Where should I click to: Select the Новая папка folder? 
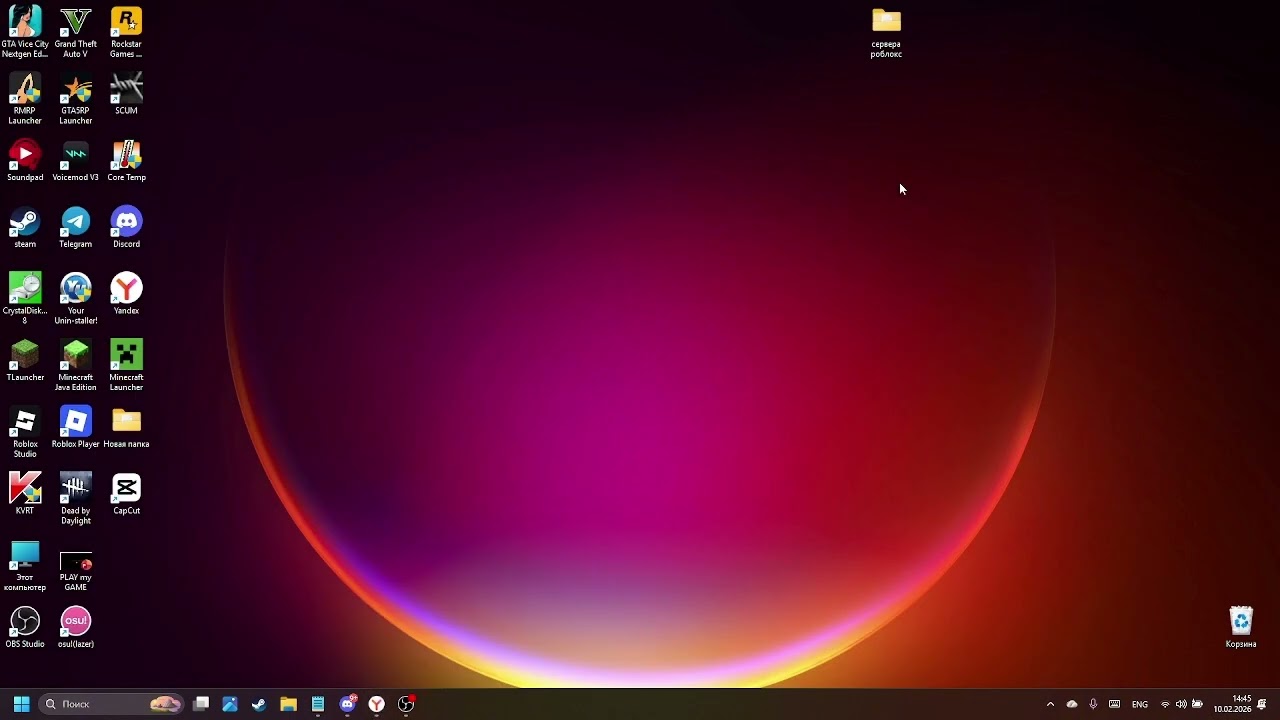point(126,427)
